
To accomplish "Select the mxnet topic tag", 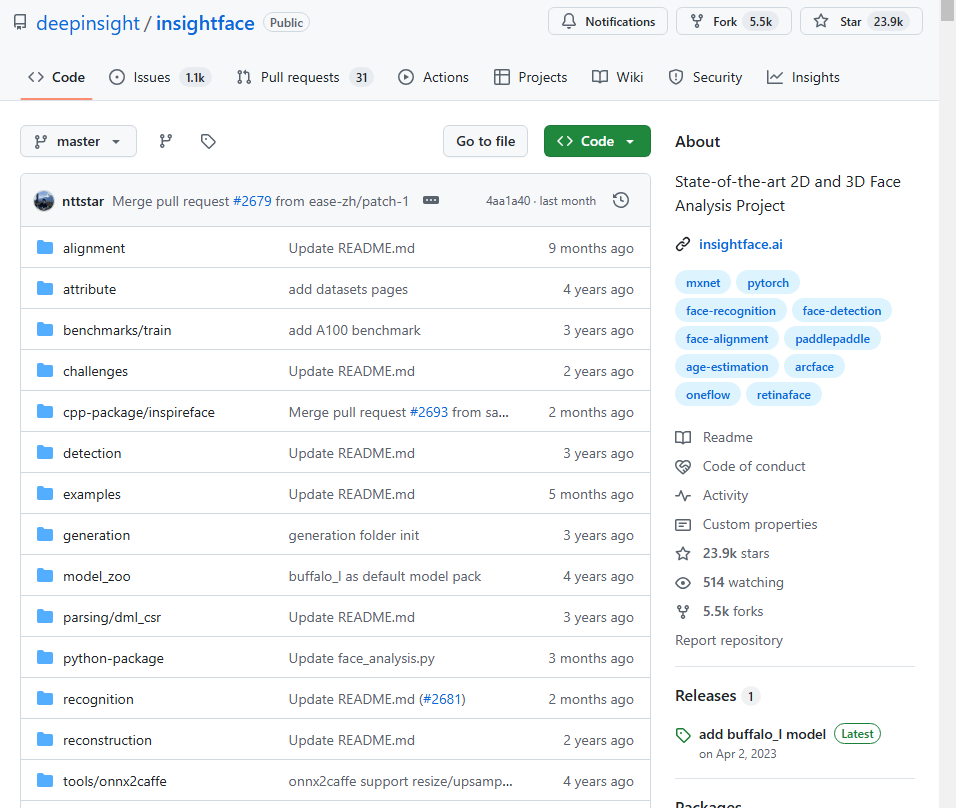I will [703, 283].
